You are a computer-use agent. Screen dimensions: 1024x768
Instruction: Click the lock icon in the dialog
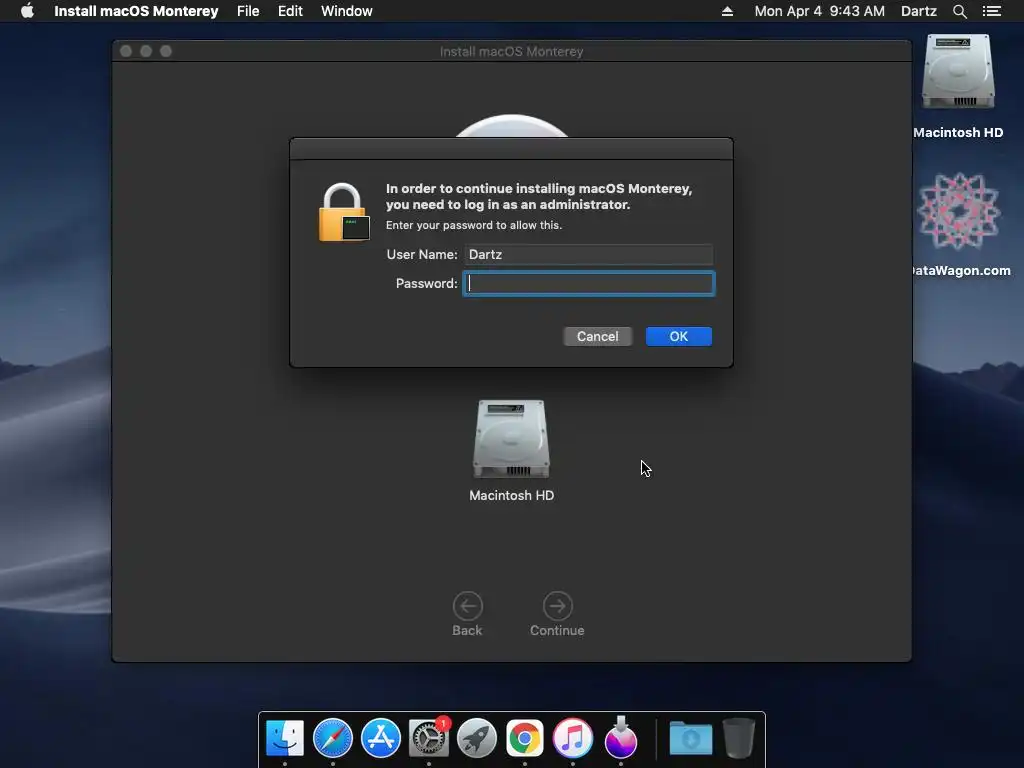pos(344,212)
